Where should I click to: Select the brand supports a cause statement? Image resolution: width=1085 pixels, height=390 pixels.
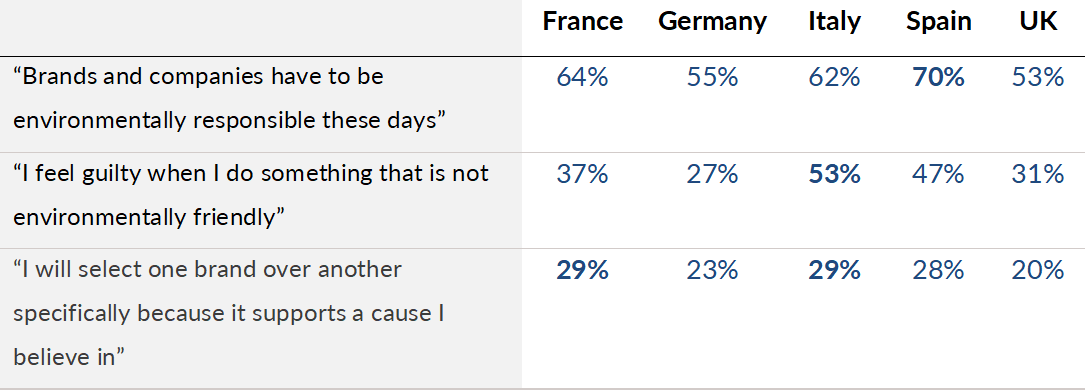click(x=228, y=313)
